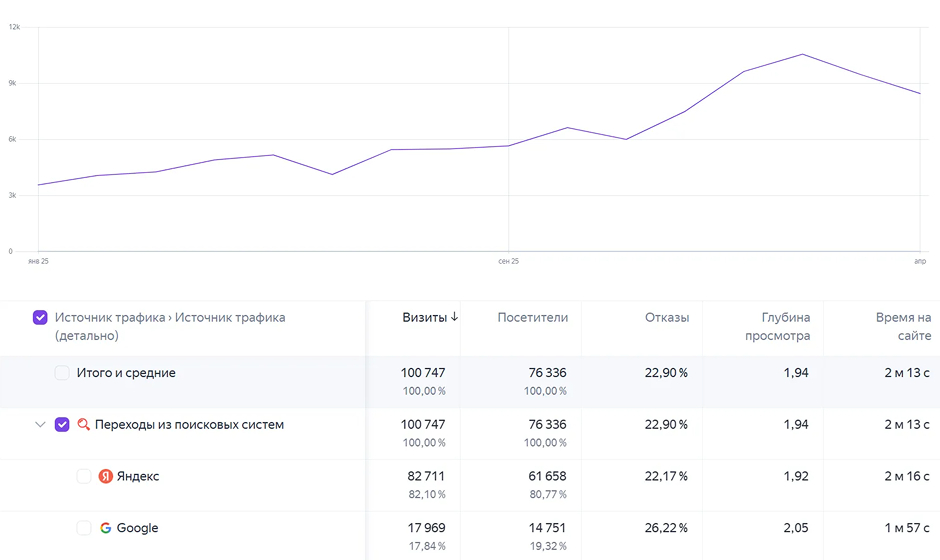Select 'Переходы из поисковых систем' row label
This screenshot has height=560, width=940.
pyautogui.click(x=189, y=424)
